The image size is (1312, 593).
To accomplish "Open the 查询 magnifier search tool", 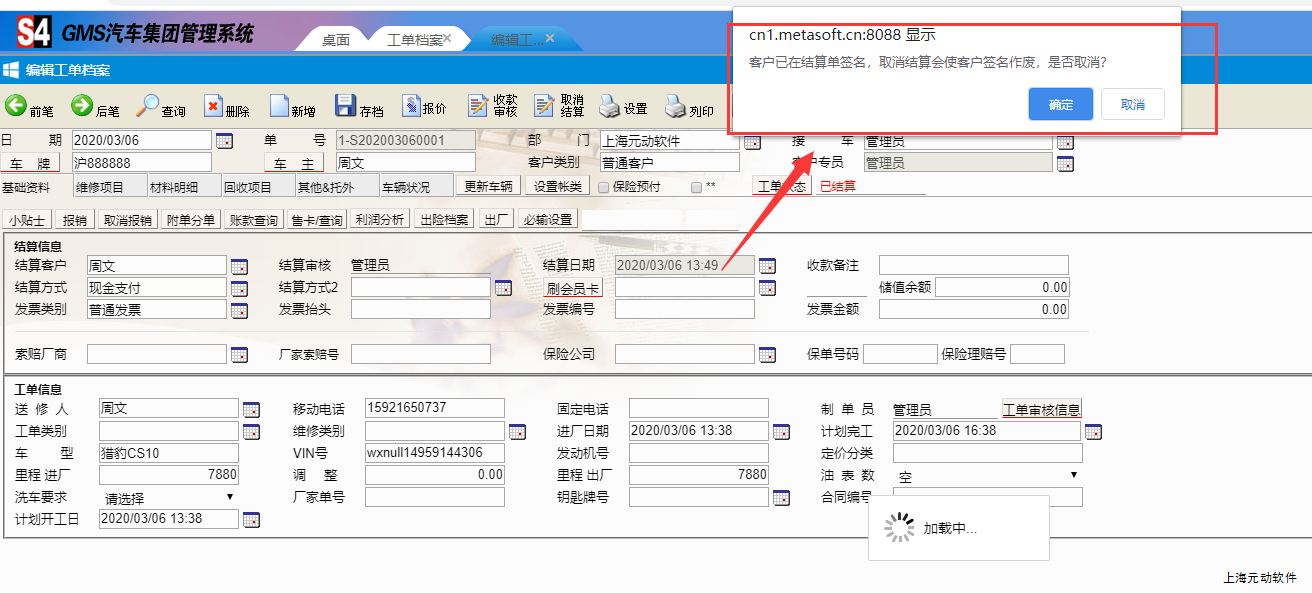I will 148,106.
